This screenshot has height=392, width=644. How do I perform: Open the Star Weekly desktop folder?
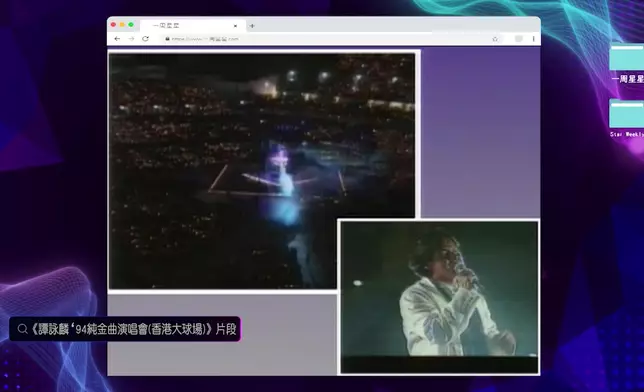(627, 118)
